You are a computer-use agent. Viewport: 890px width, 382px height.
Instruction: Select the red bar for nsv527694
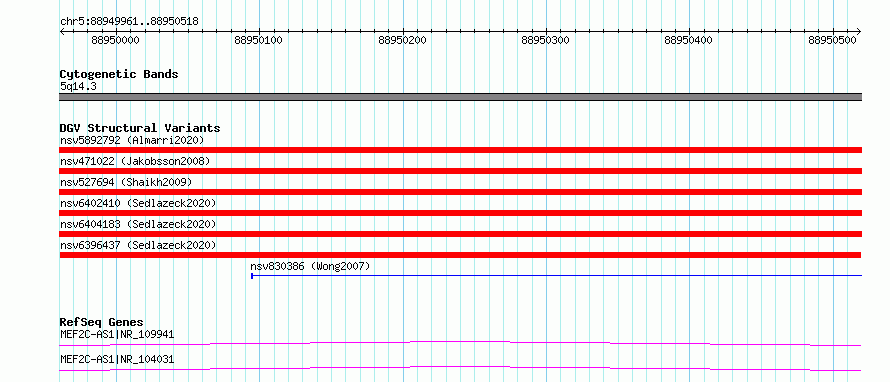[x=460, y=192]
